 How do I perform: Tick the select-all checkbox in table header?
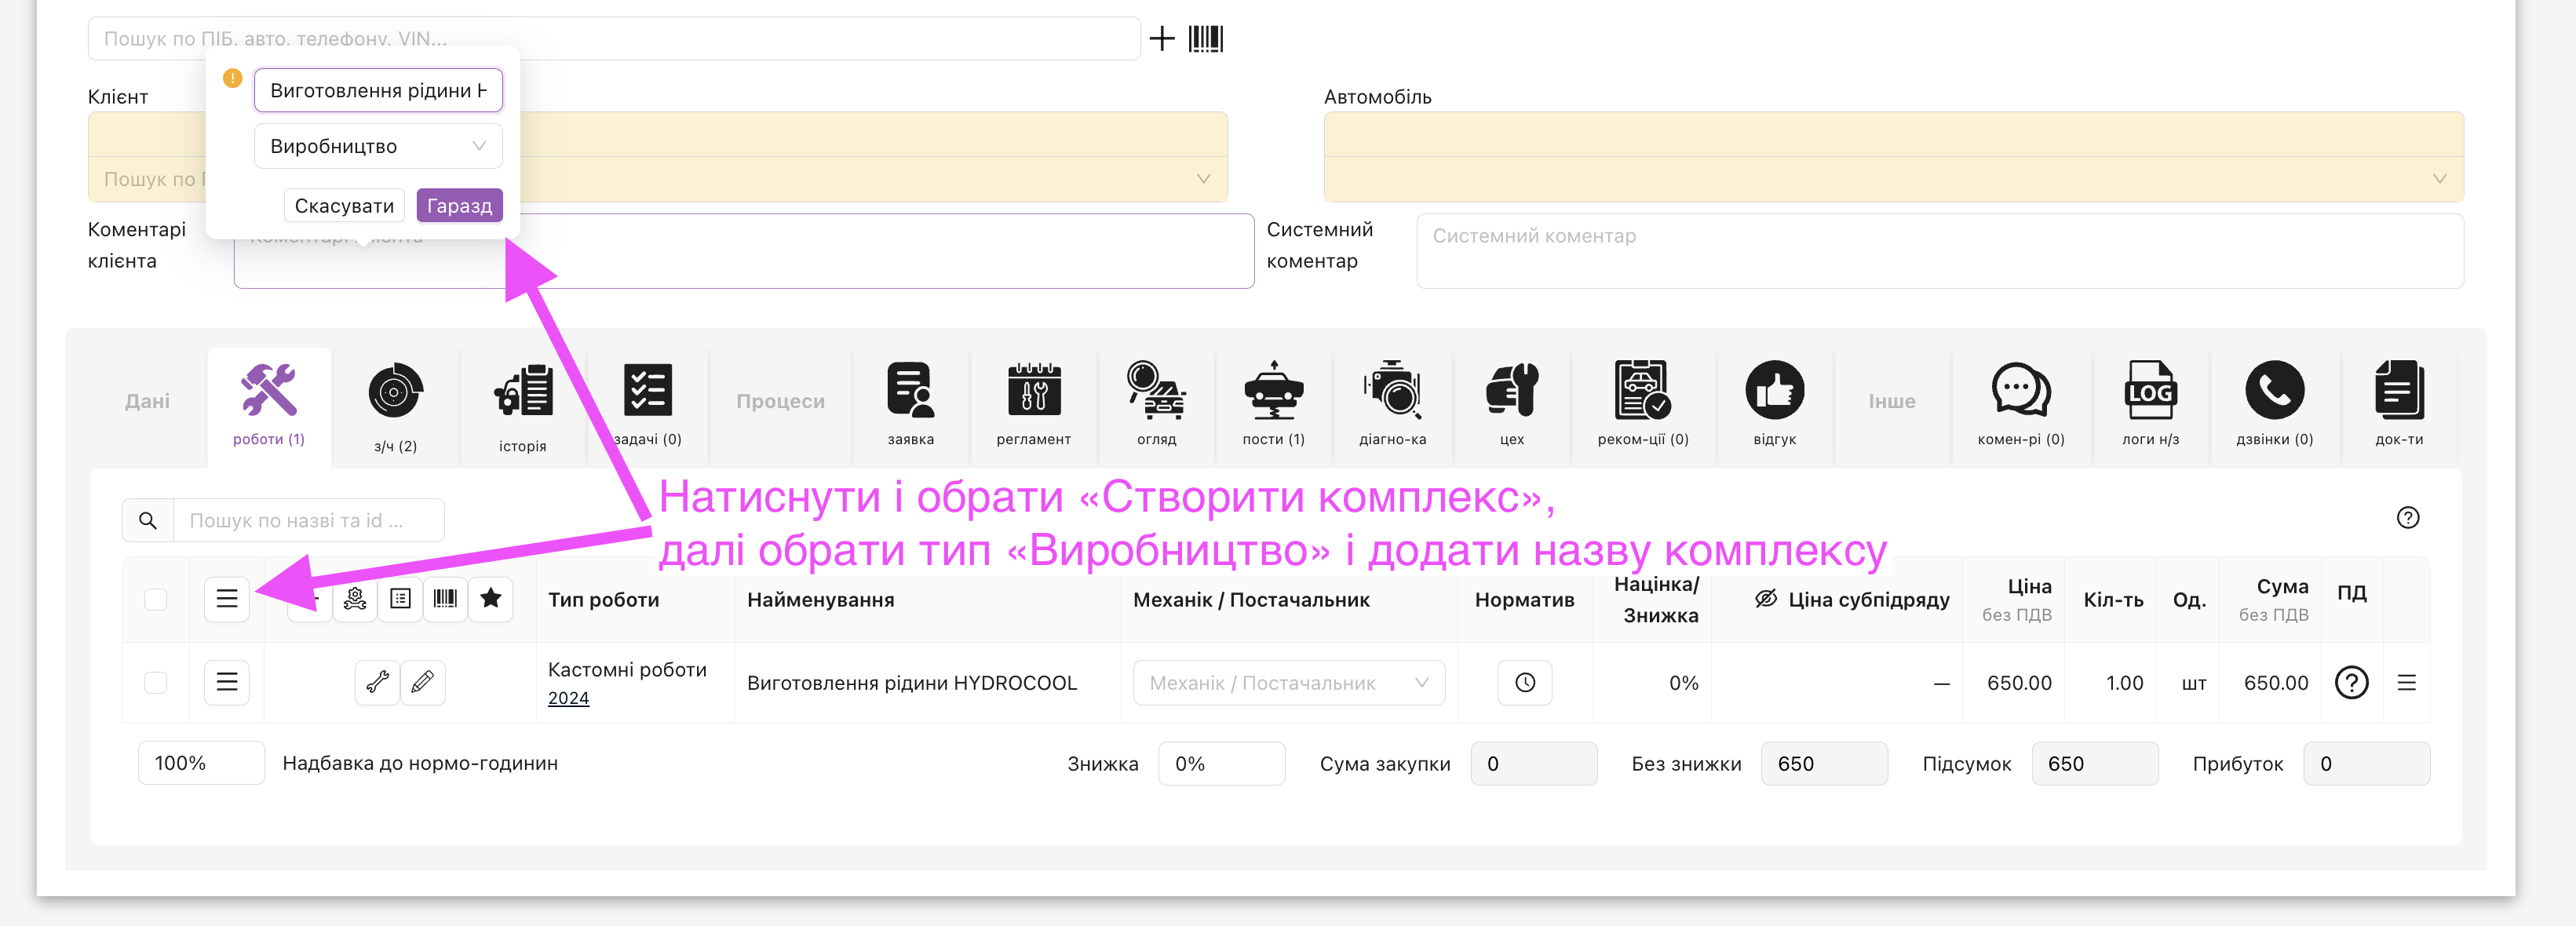(x=156, y=599)
